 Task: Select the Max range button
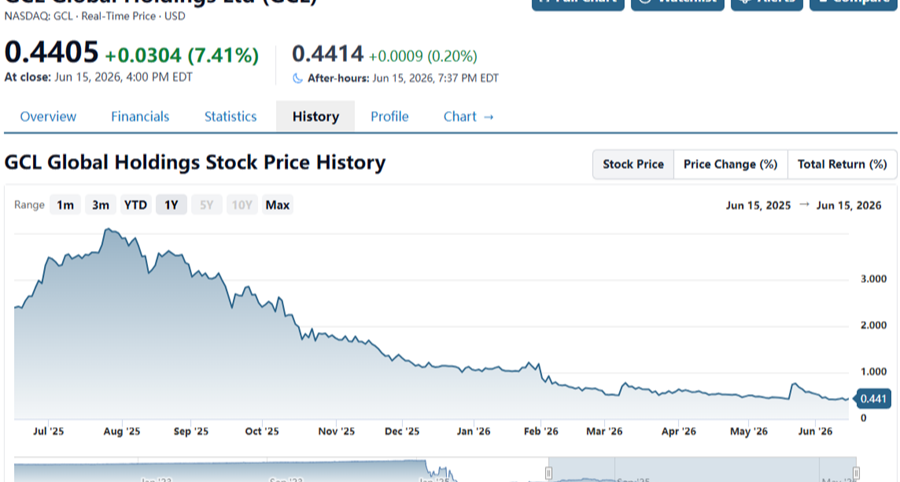pyautogui.click(x=277, y=205)
